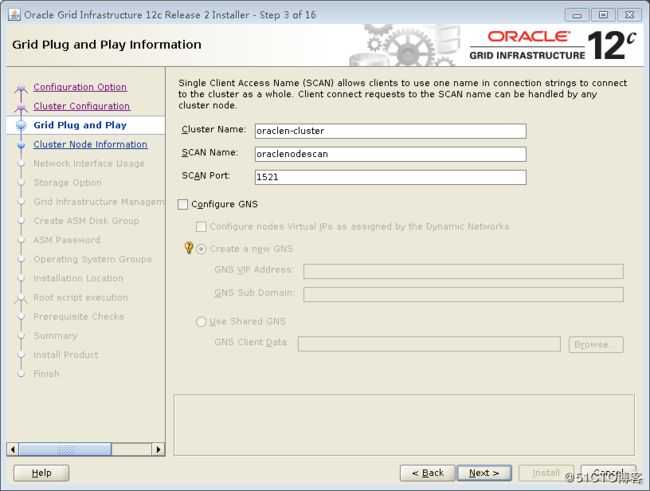Image resolution: width=650 pixels, height=491 pixels.
Task: Click the Browse button
Action: click(596, 345)
